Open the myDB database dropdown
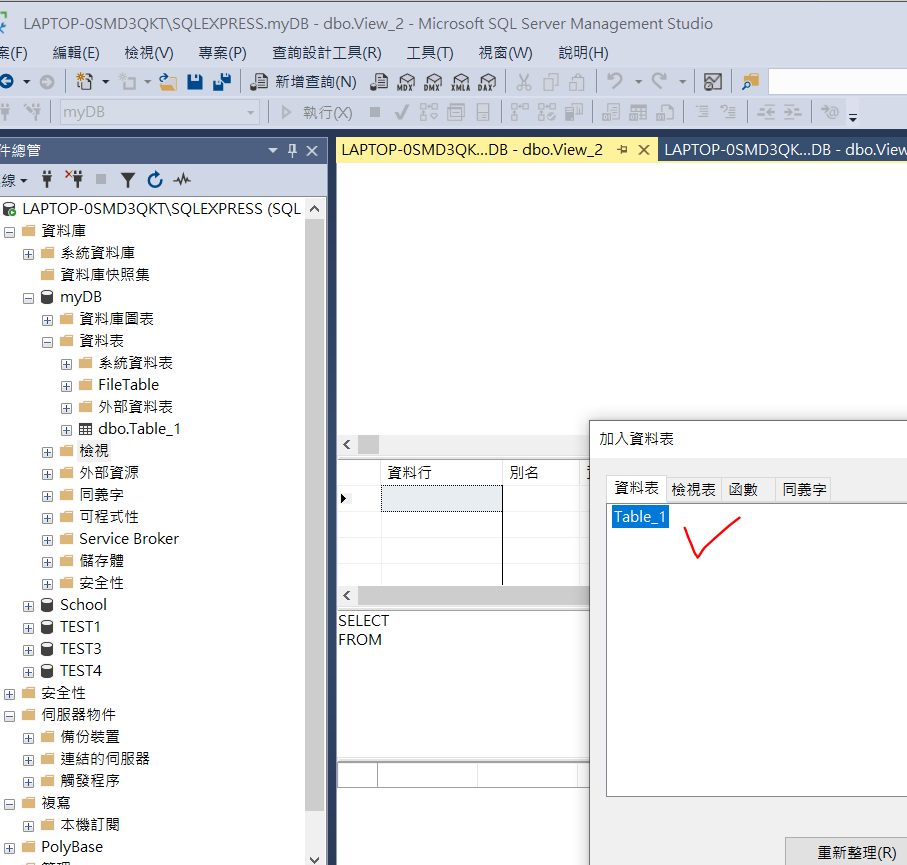907x865 pixels. (x=250, y=112)
